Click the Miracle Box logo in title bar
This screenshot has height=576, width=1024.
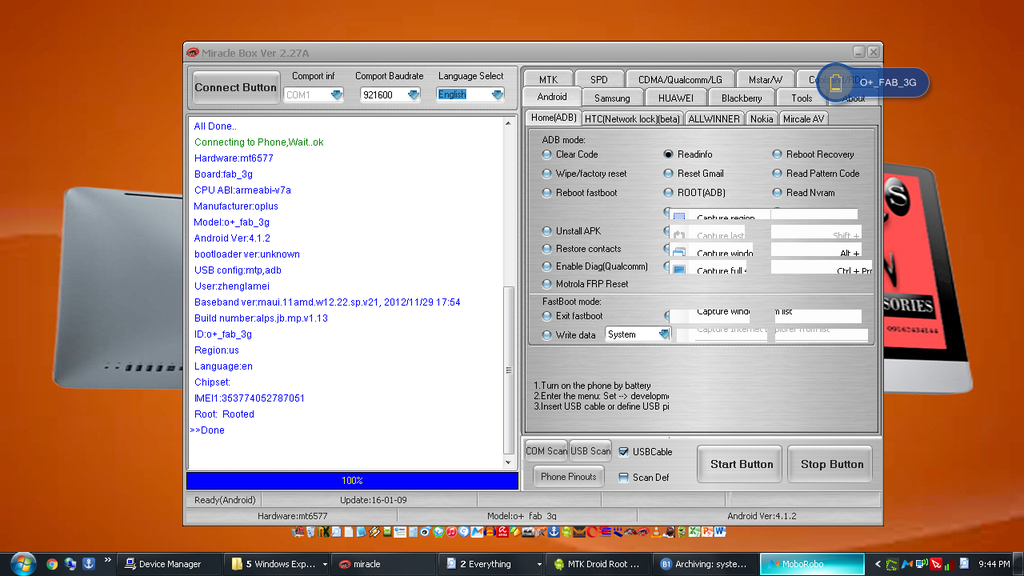tap(192, 52)
